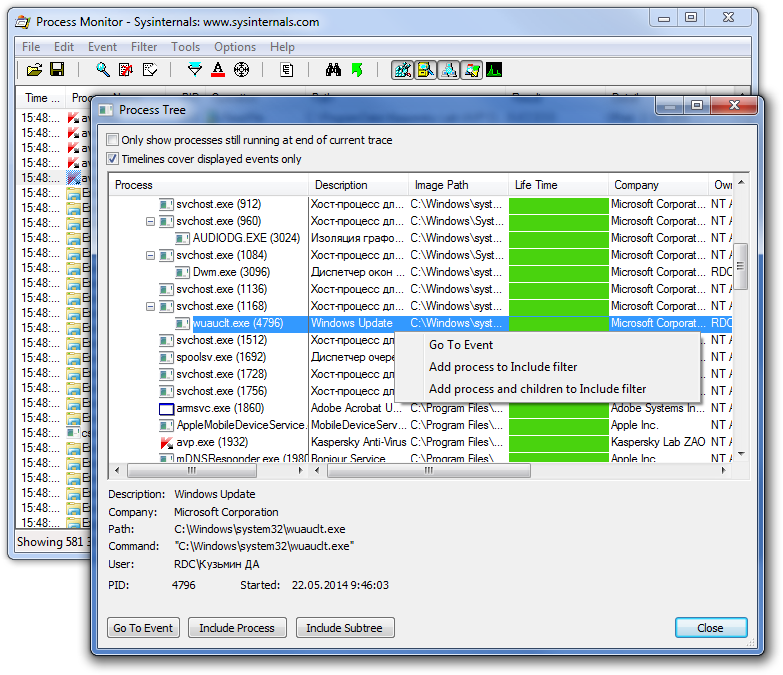Open the Options menu
Image resolution: width=783 pixels, height=675 pixels.
coord(235,47)
